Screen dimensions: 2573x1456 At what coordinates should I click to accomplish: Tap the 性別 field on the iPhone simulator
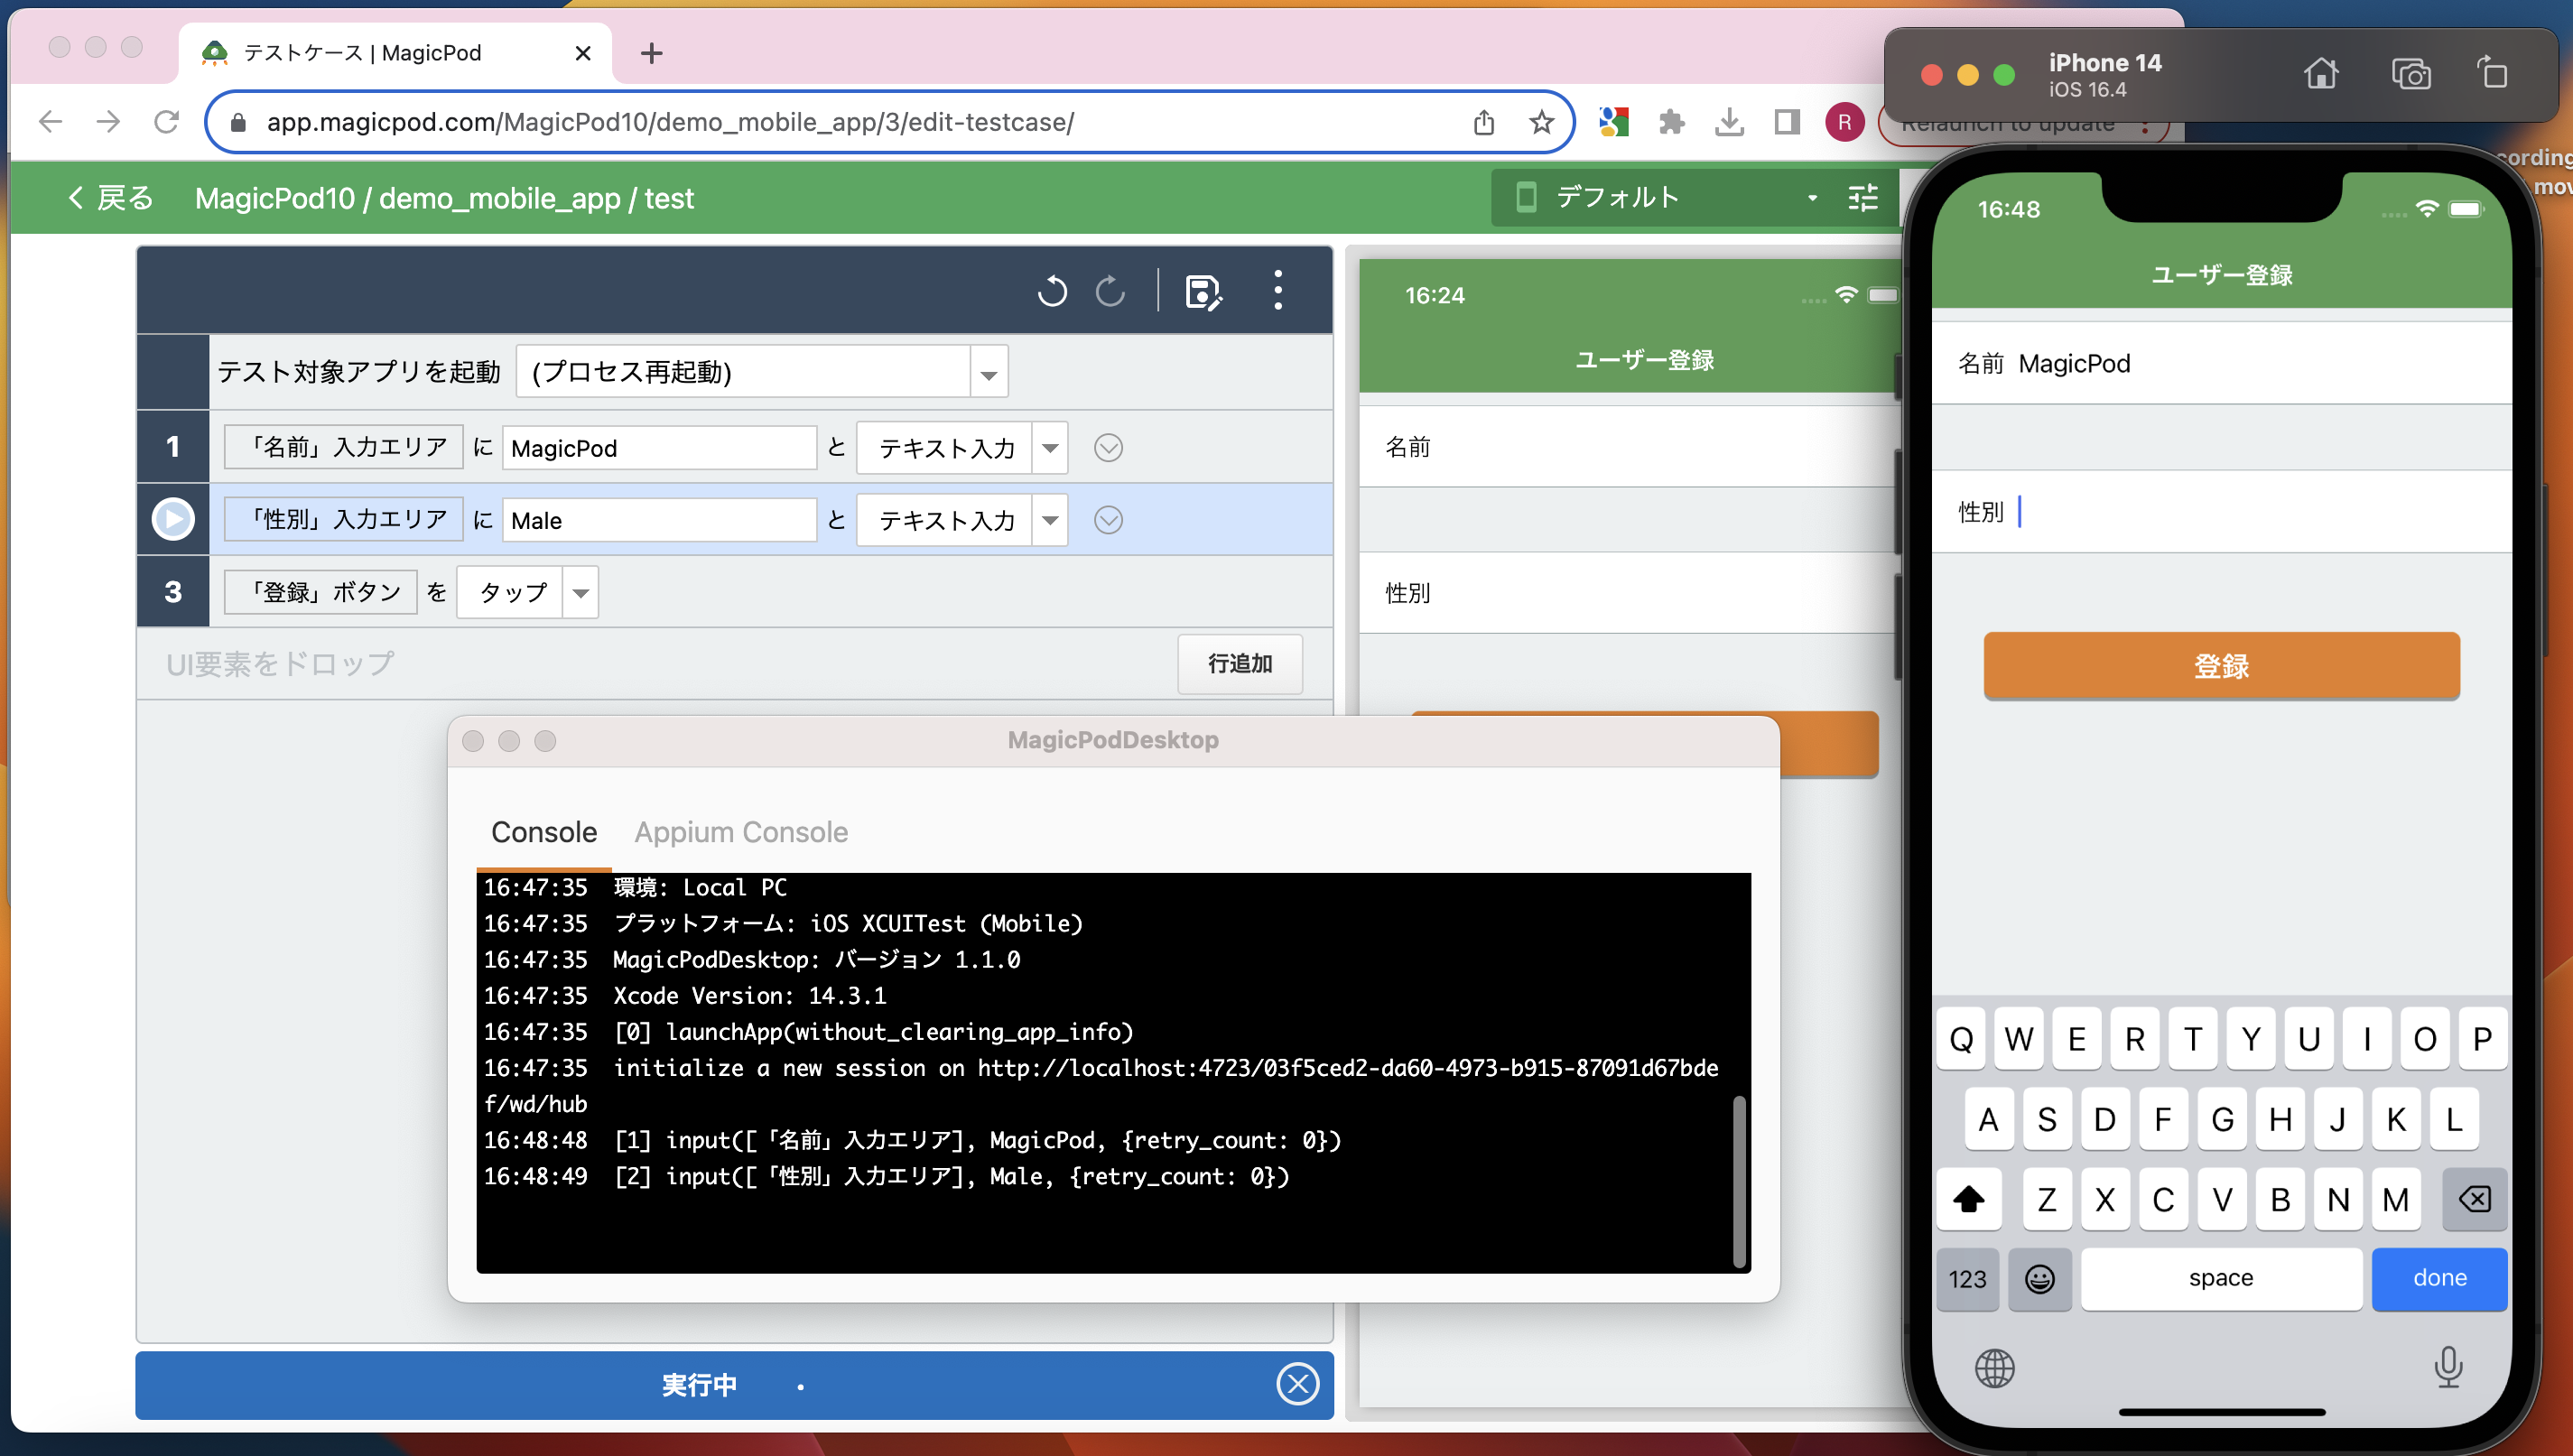click(2221, 511)
